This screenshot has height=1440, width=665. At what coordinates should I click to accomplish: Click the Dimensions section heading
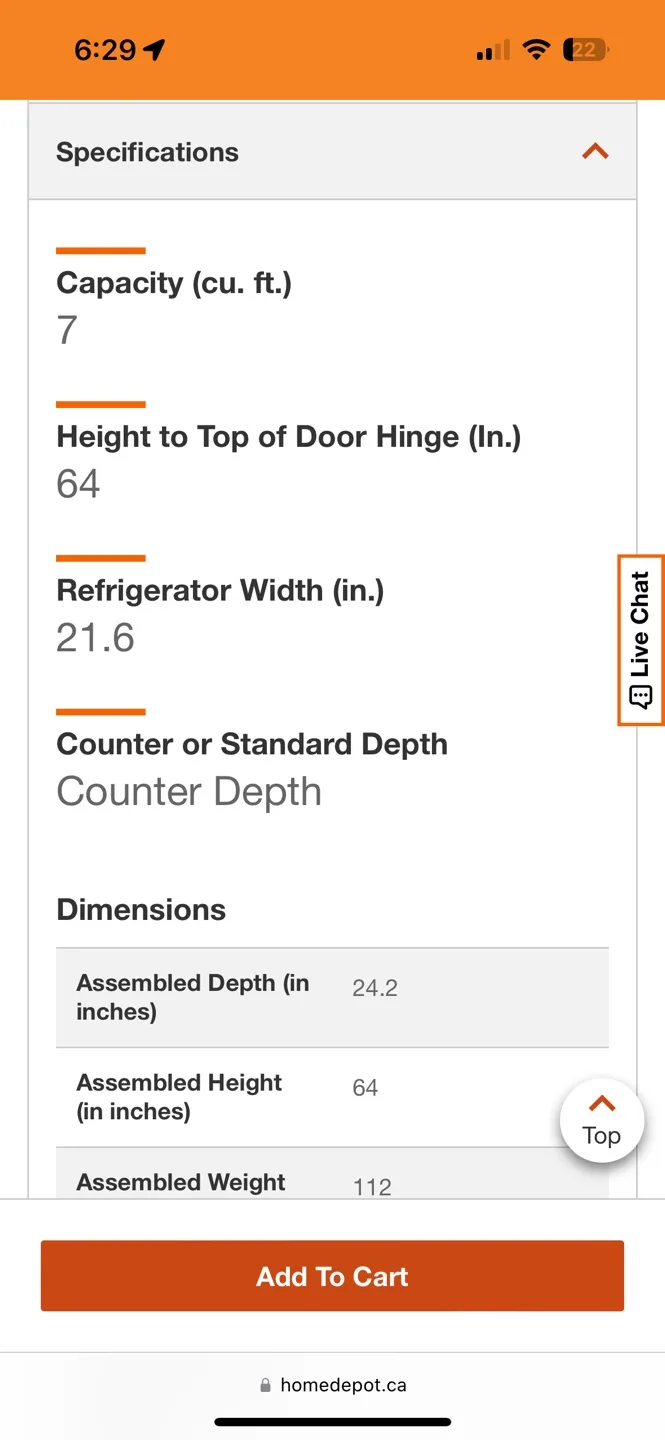pyautogui.click(x=140, y=910)
